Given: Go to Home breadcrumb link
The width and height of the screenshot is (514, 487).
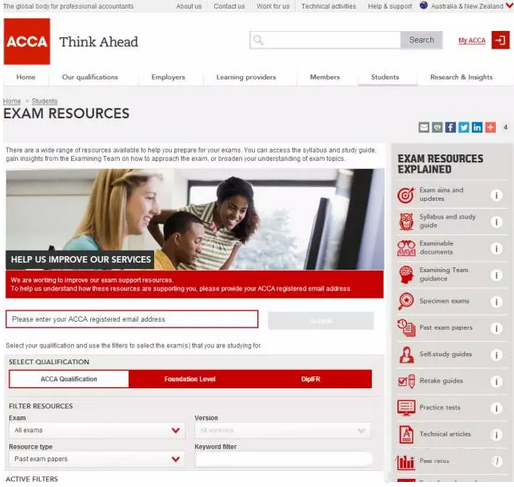Looking at the screenshot, I should click(12, 101).
